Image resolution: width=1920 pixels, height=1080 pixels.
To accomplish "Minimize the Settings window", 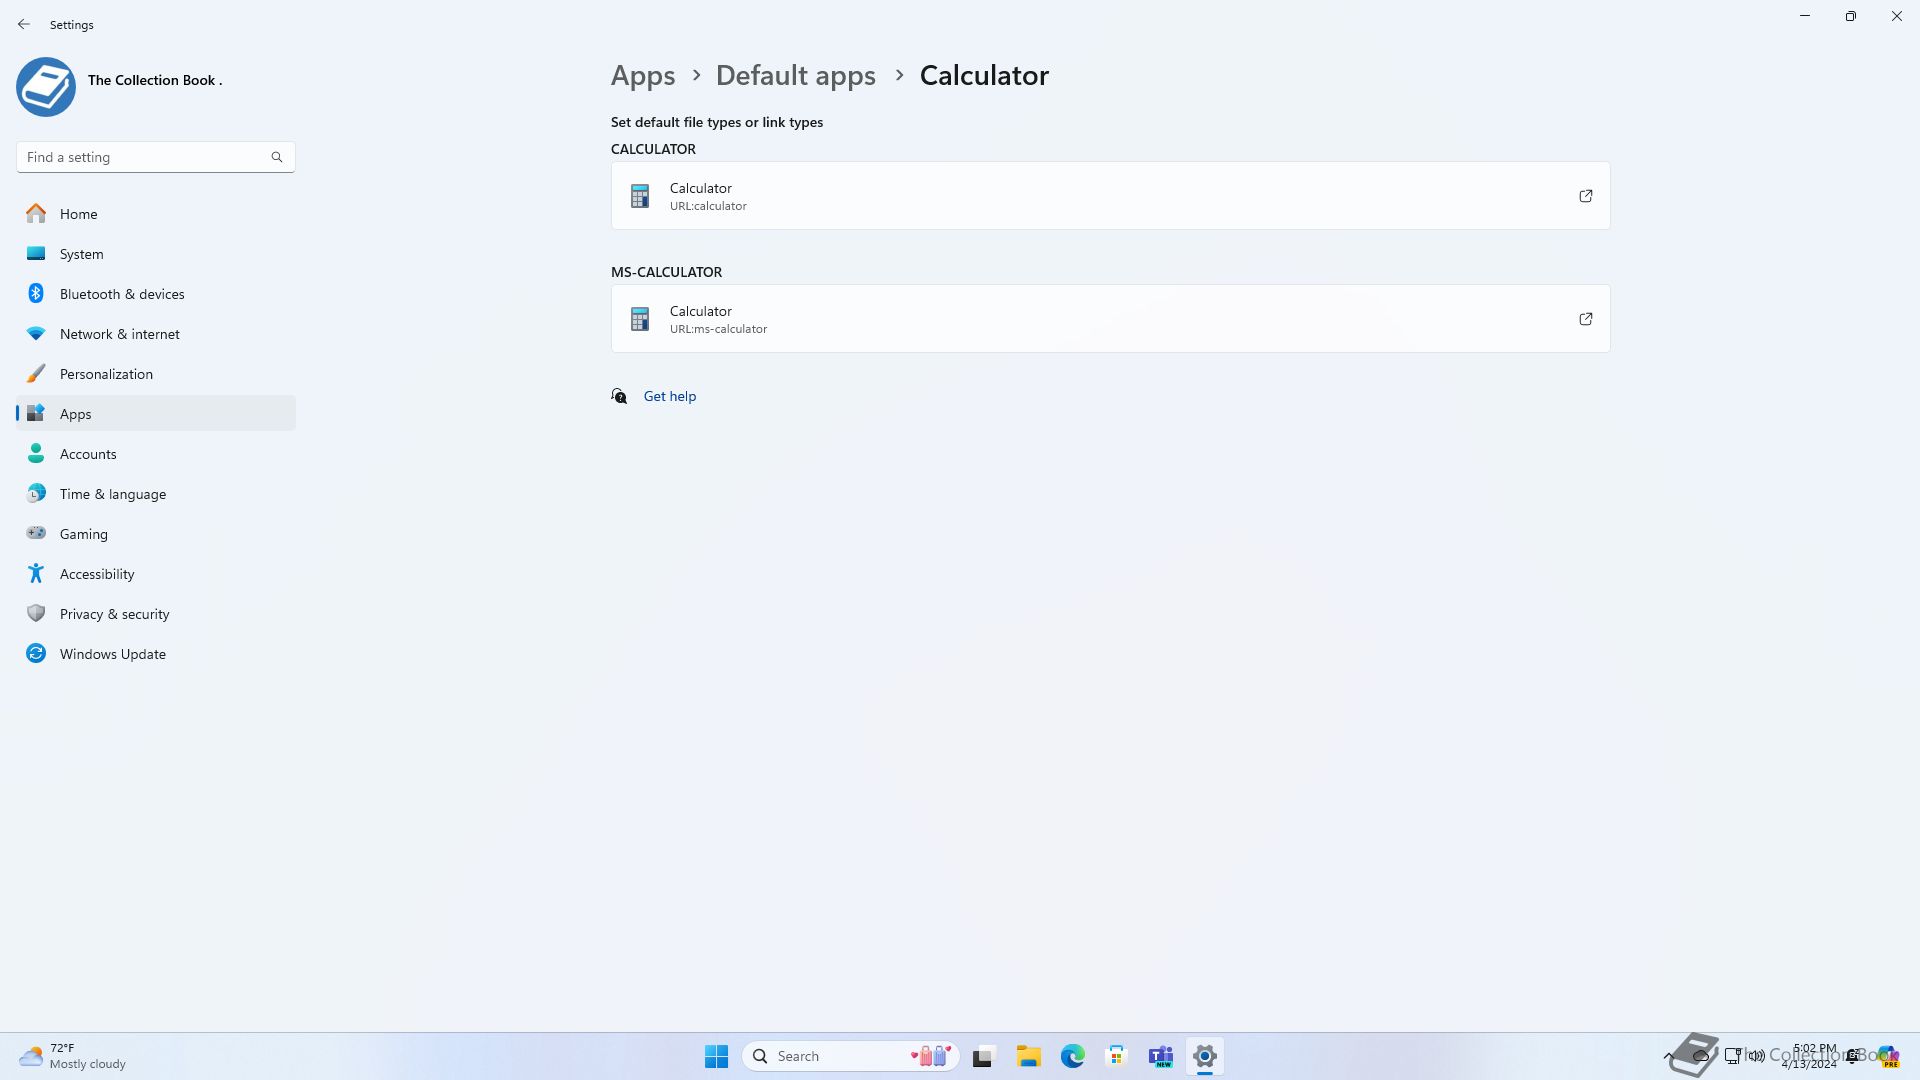I will pyautogui.click(x=1805, y=16).
